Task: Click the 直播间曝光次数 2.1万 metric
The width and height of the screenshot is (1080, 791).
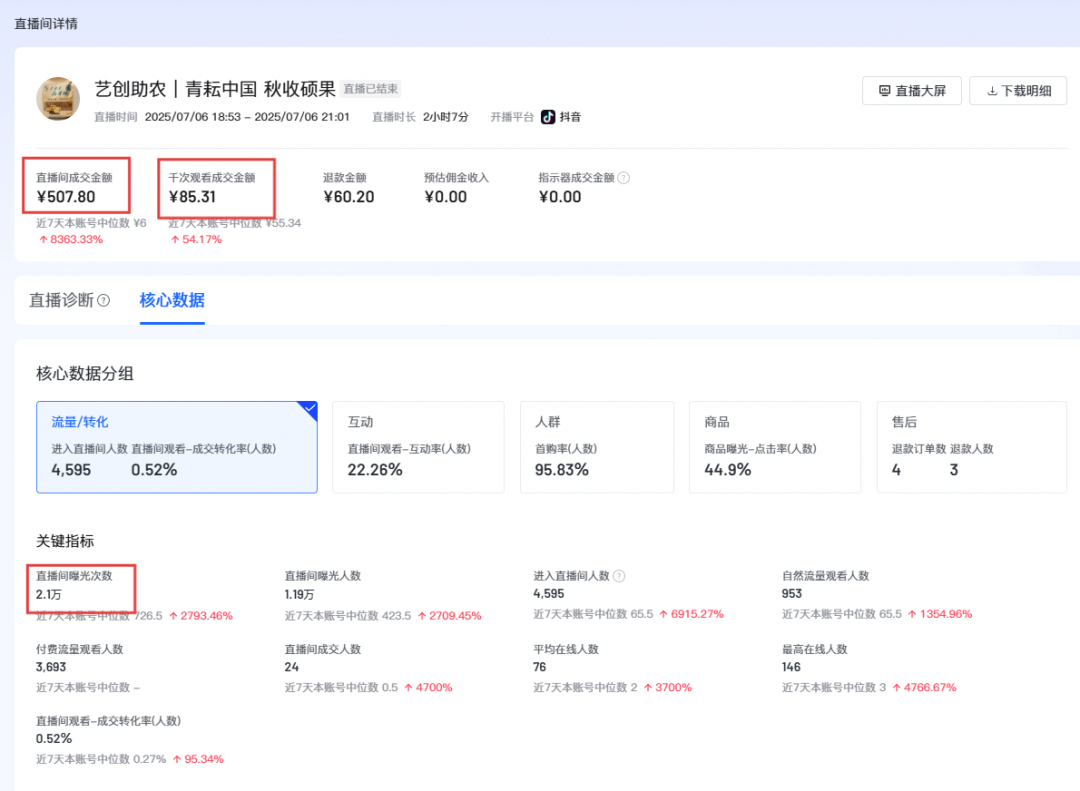Action: [49, 594]
